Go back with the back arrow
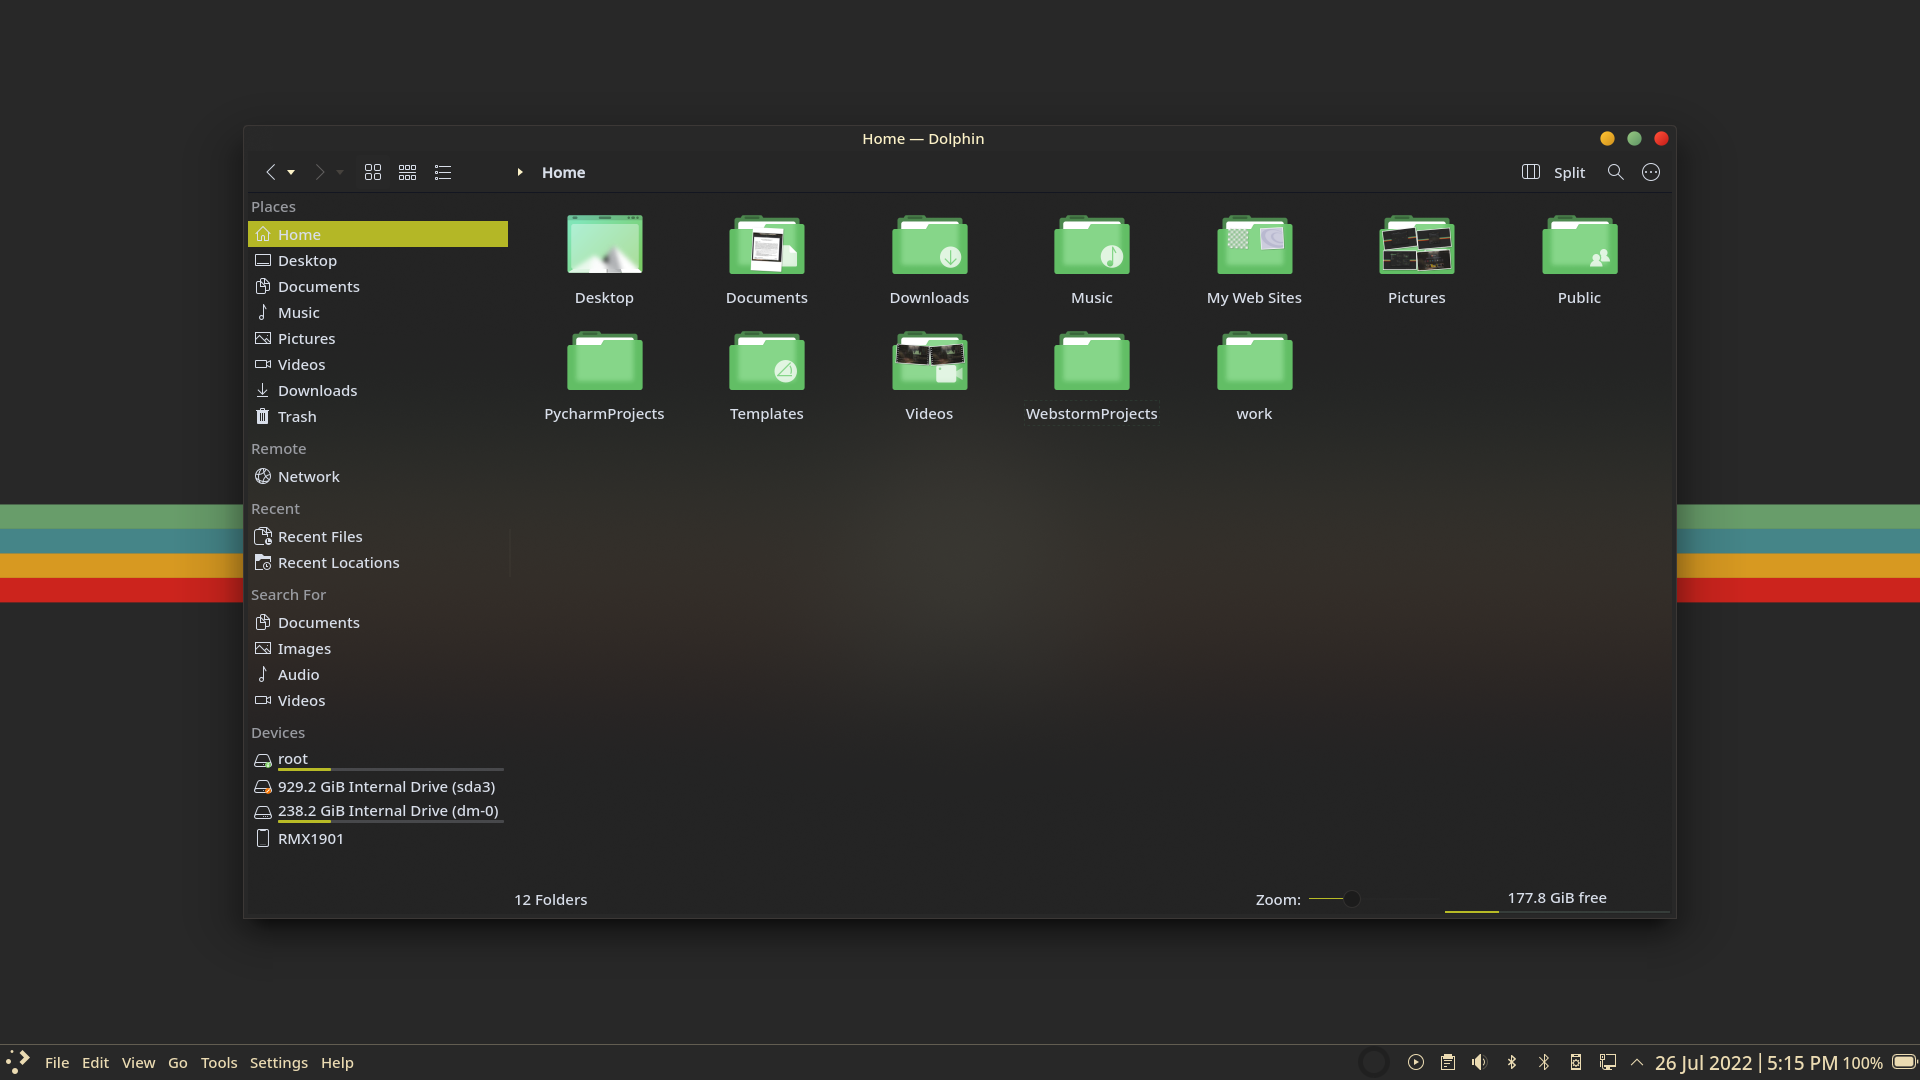 coord(270,172)
